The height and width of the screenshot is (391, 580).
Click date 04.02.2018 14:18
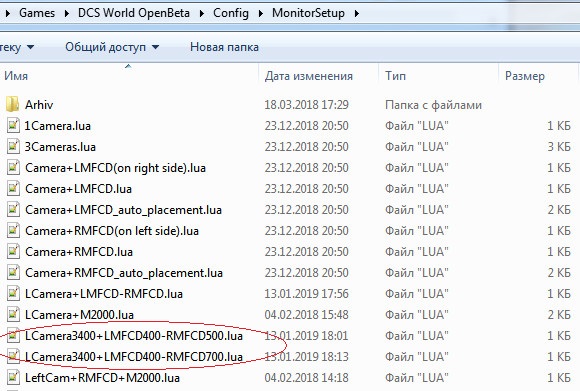(x=306, y=378)
